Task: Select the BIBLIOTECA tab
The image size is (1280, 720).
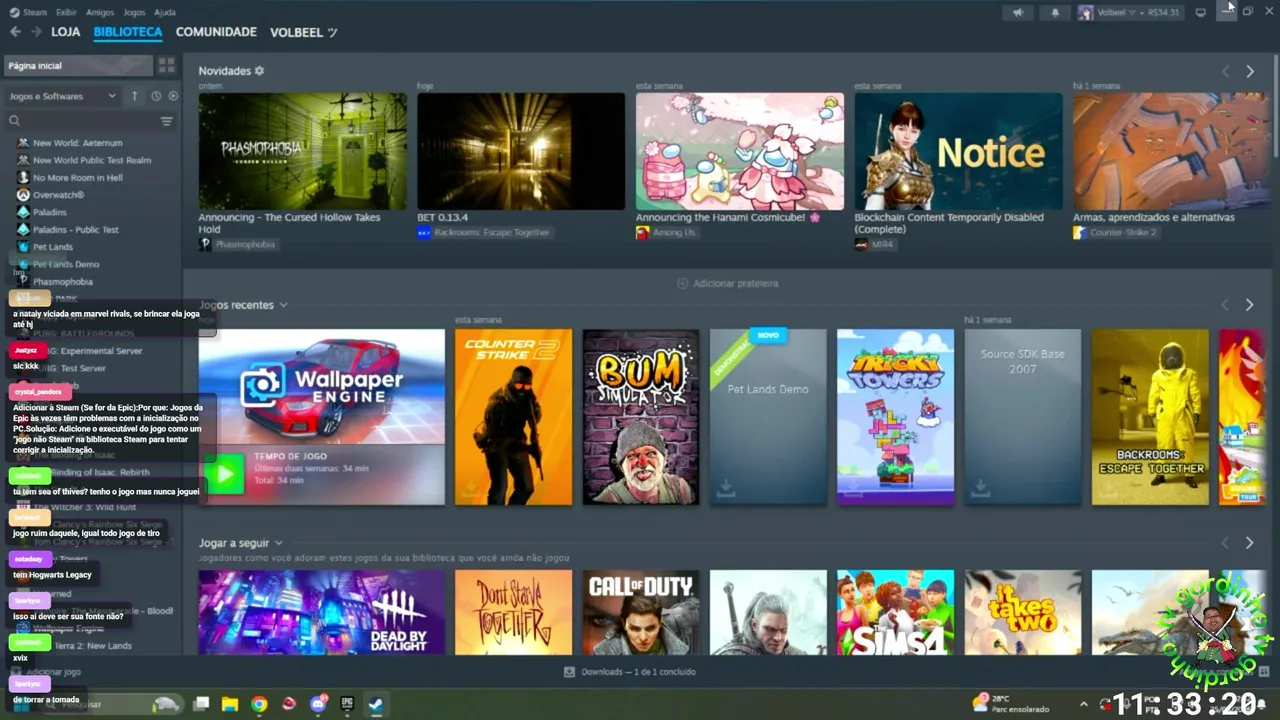Action: tap(128, 32)
